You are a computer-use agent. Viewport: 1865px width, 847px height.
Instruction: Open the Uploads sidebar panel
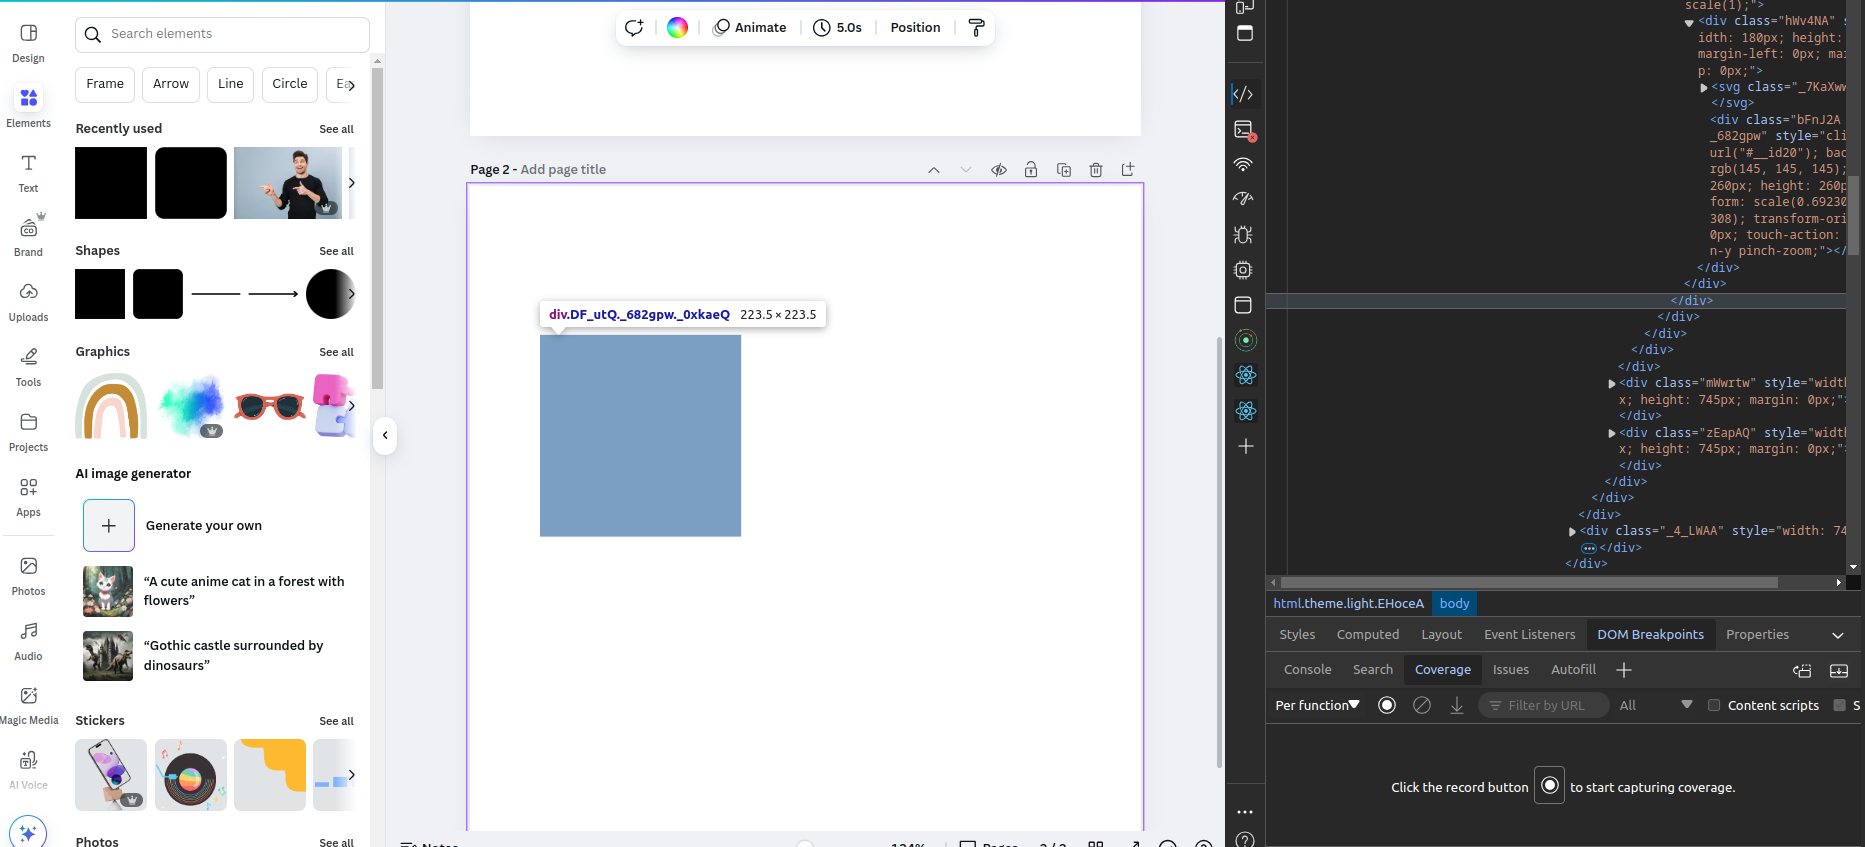(28, 302)
